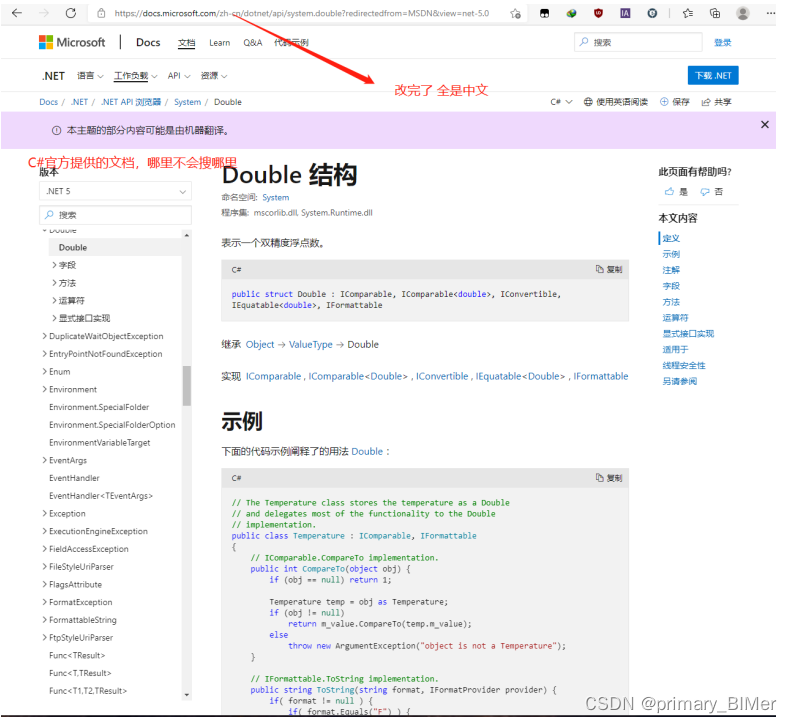The height and width of the screenshot is (723, 792).
Task: Copy the Temperature example code via 复制
Action: click(609, 477)
